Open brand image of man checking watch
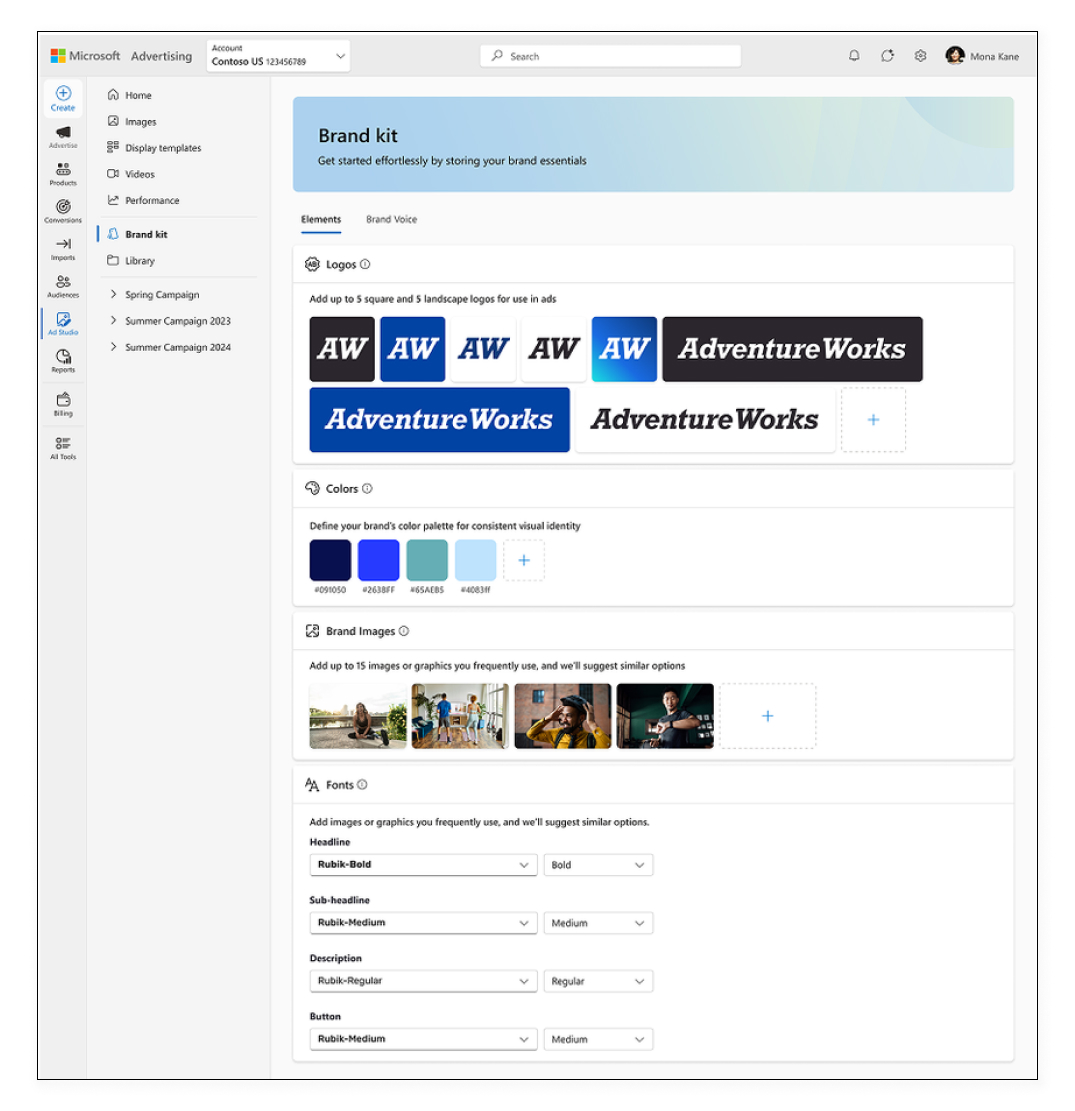This screenshot has width=1075, height=1111. tap(665, 716)
